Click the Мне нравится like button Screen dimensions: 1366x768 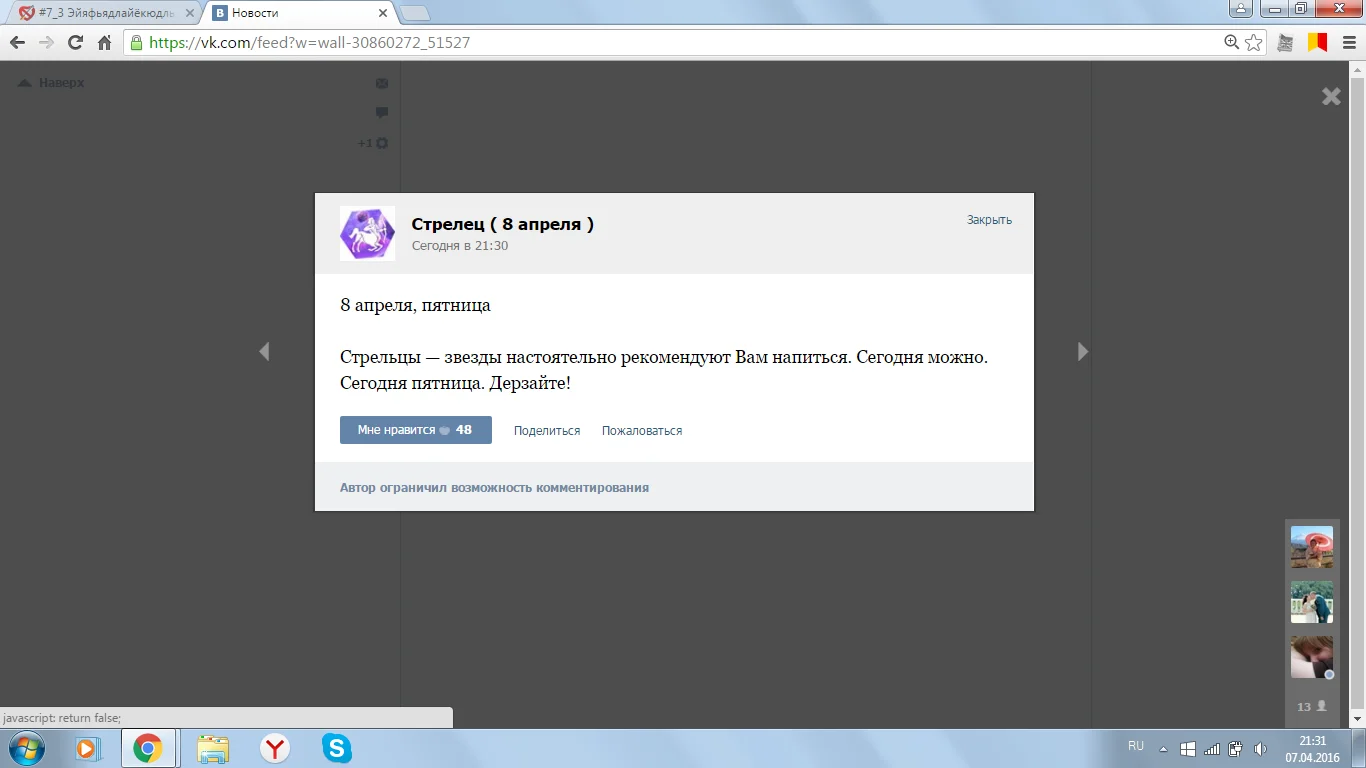click(416, 430)
